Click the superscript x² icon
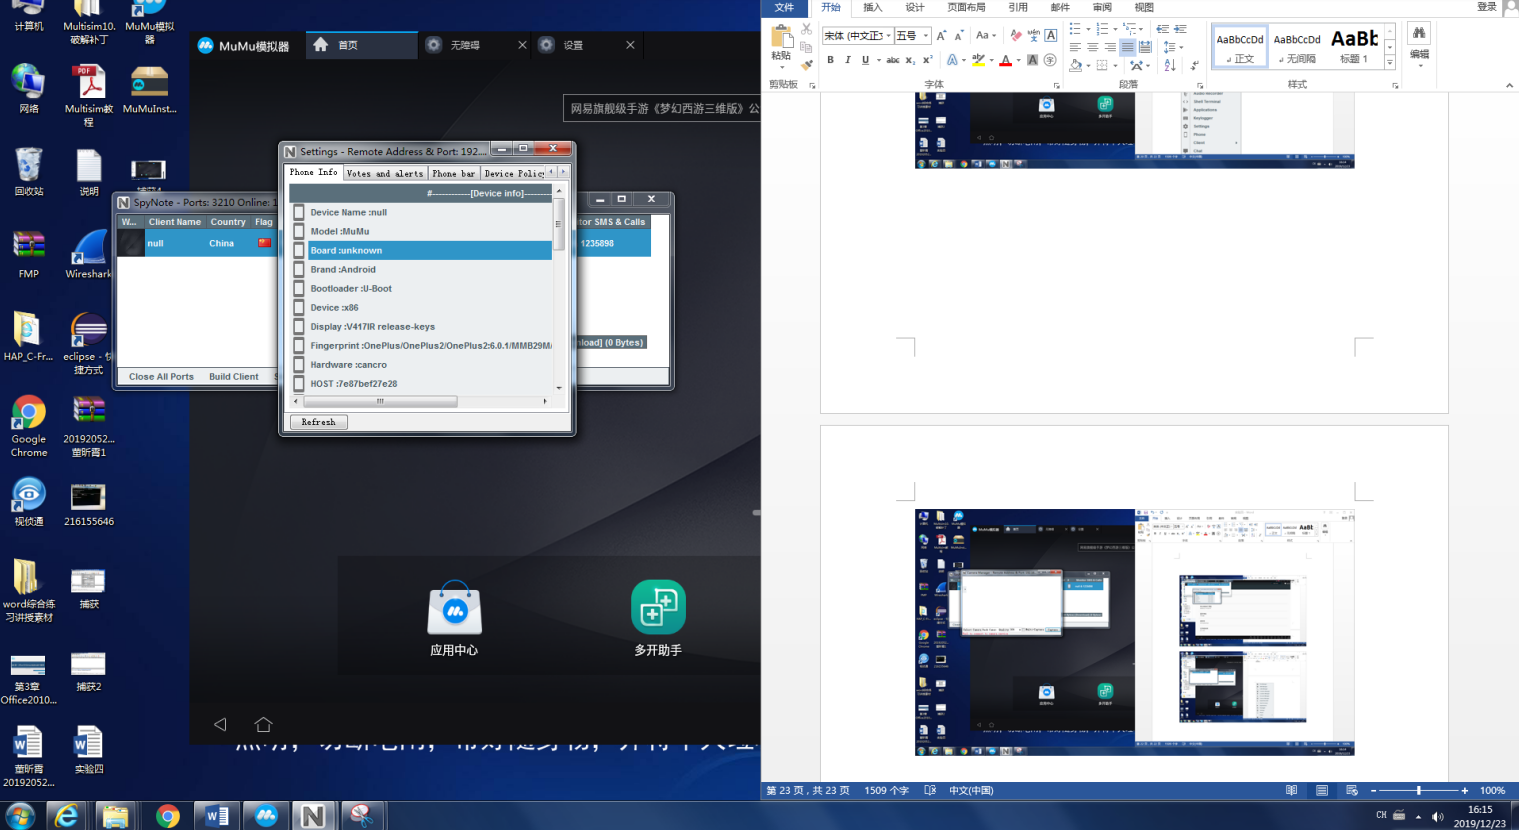 (927, 60)
